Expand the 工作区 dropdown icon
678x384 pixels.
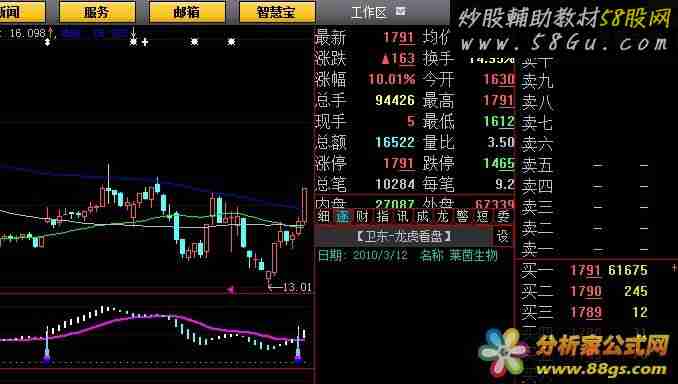point(400,11)
